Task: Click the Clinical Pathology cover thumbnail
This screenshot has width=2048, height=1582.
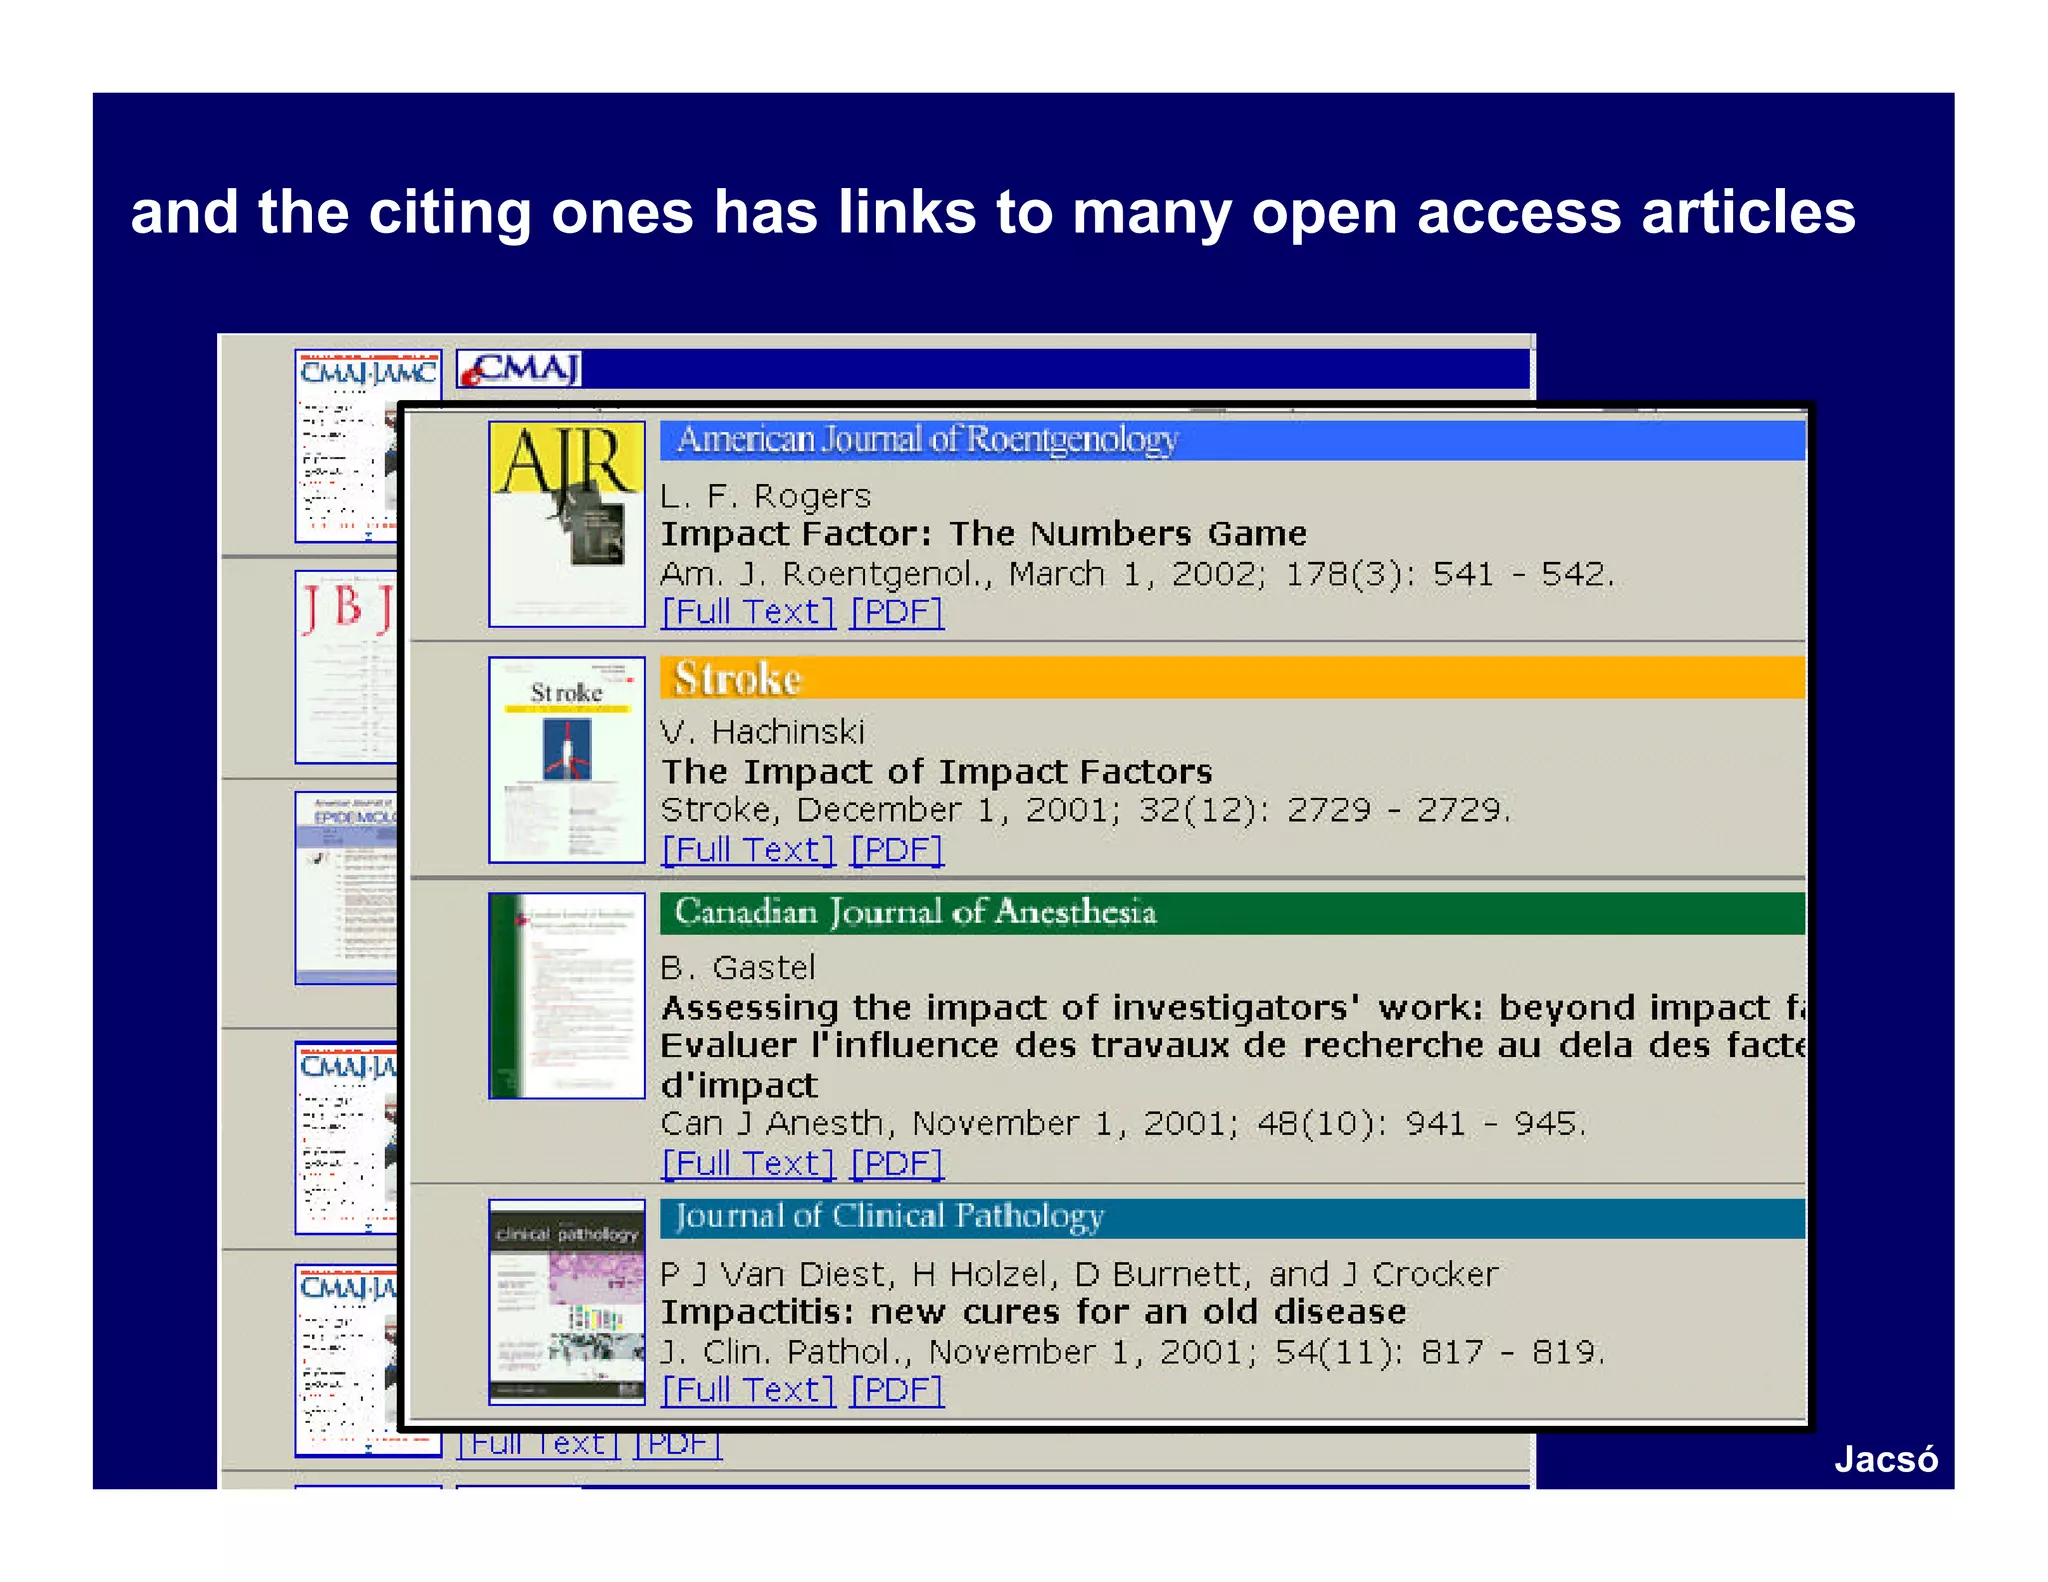Action: click(567, 1302)
